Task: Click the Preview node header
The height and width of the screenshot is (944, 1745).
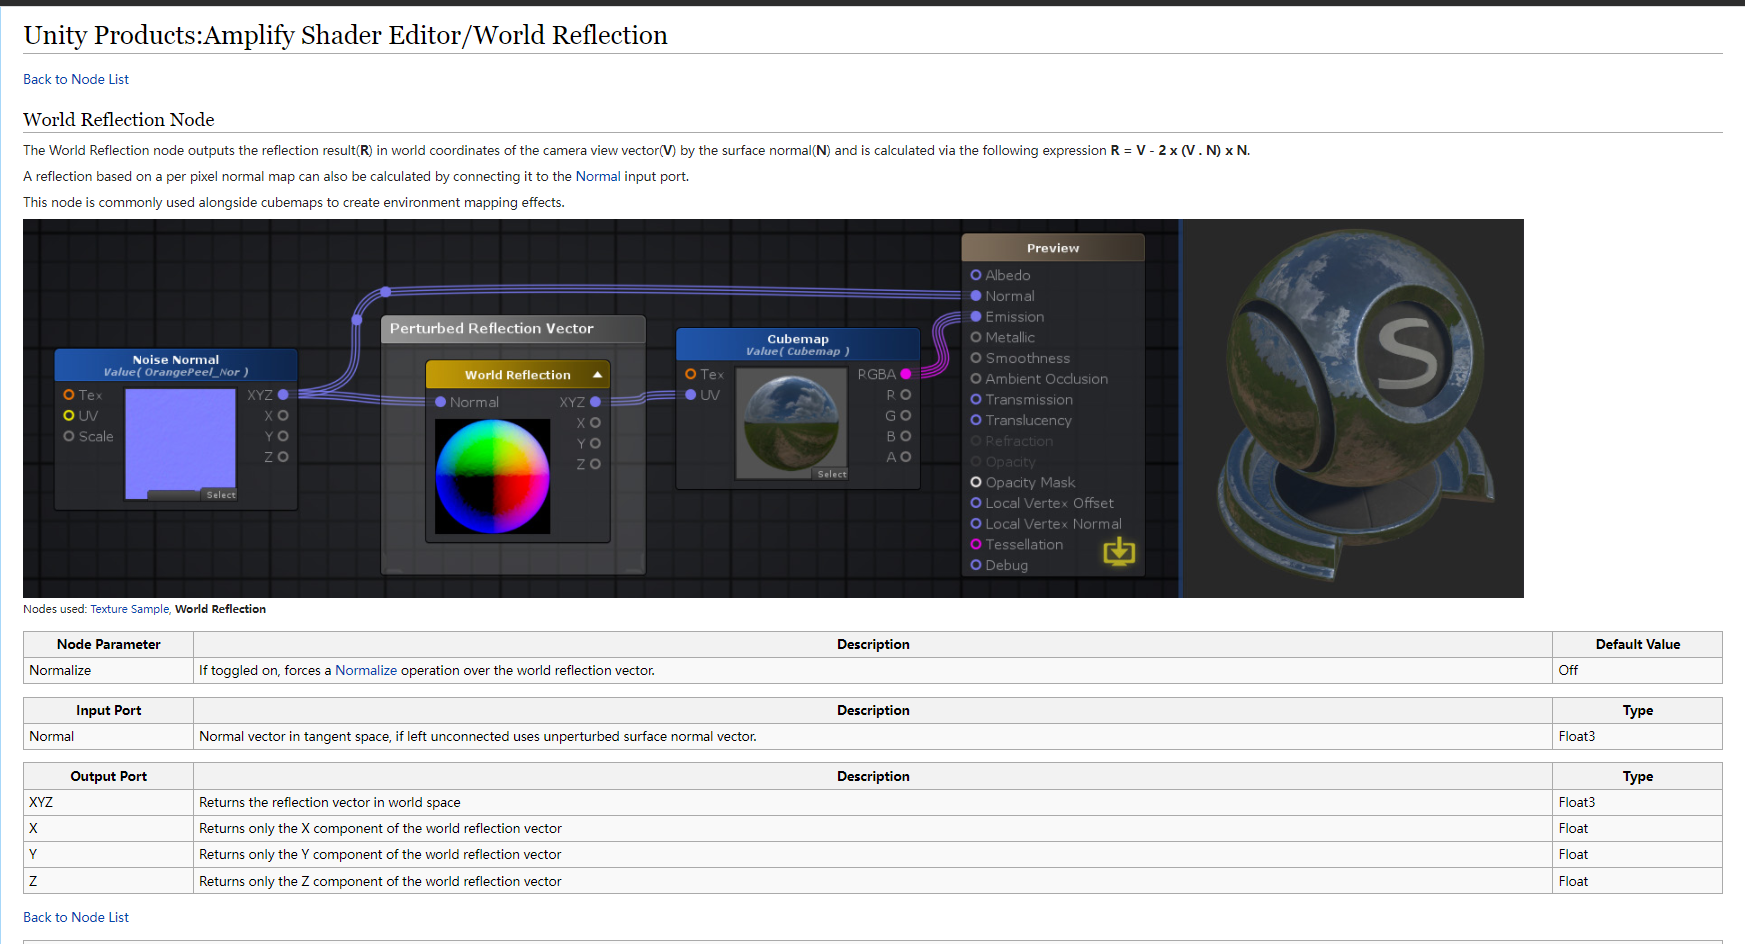Action: [x=1053, y=248]
